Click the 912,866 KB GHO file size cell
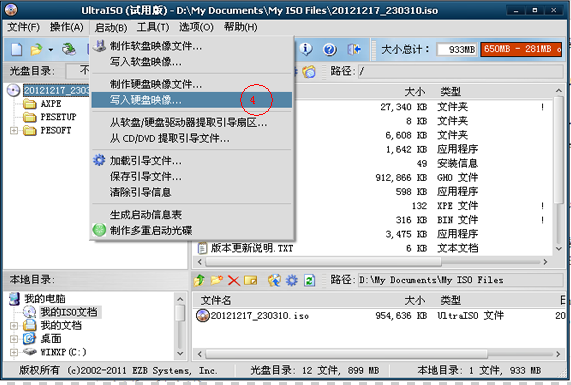This screenshot has width=571, height=385. [401, 178]
